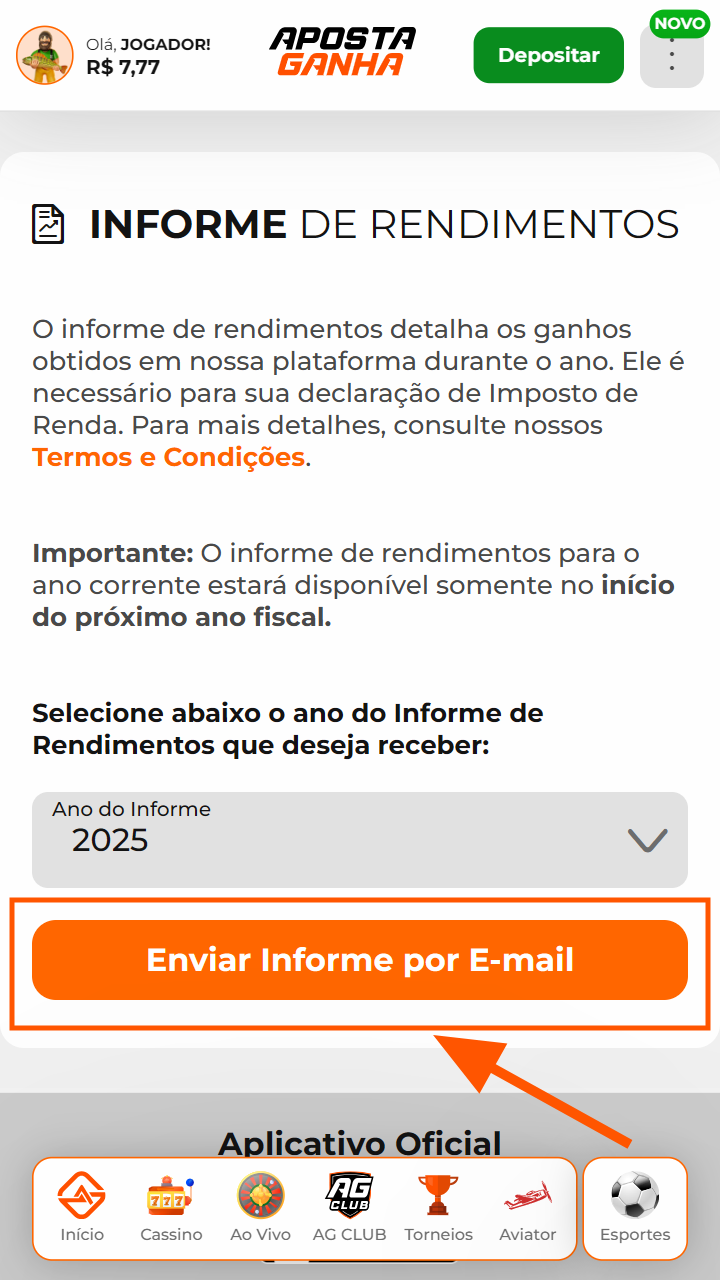Screen dimensions: 720x1280
Task: Click the player avatar icon
Action: click(x=45, y=55)
